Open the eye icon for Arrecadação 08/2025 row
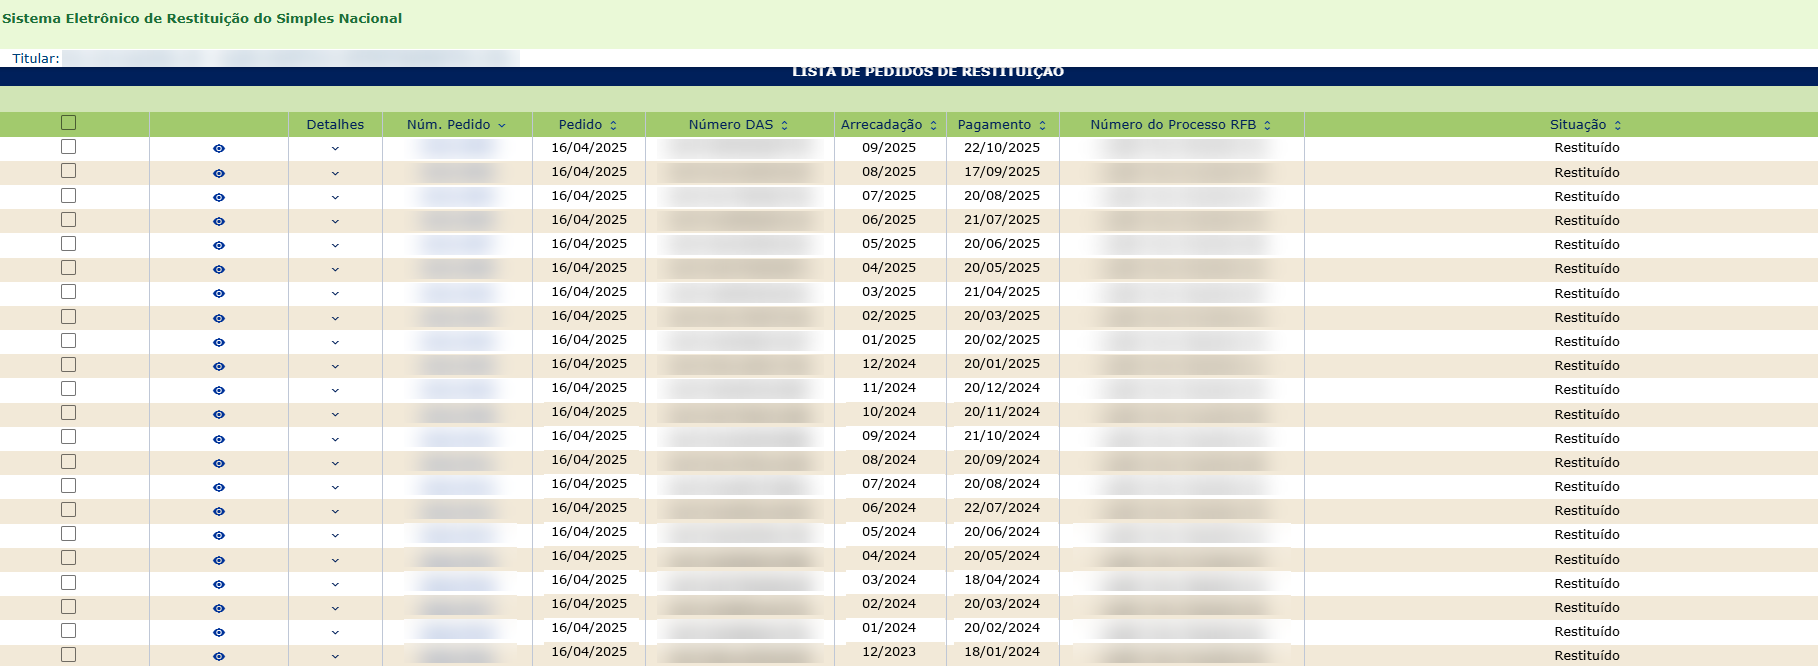Viewport: 1818px width, 666px height. (x=219, y=173)
